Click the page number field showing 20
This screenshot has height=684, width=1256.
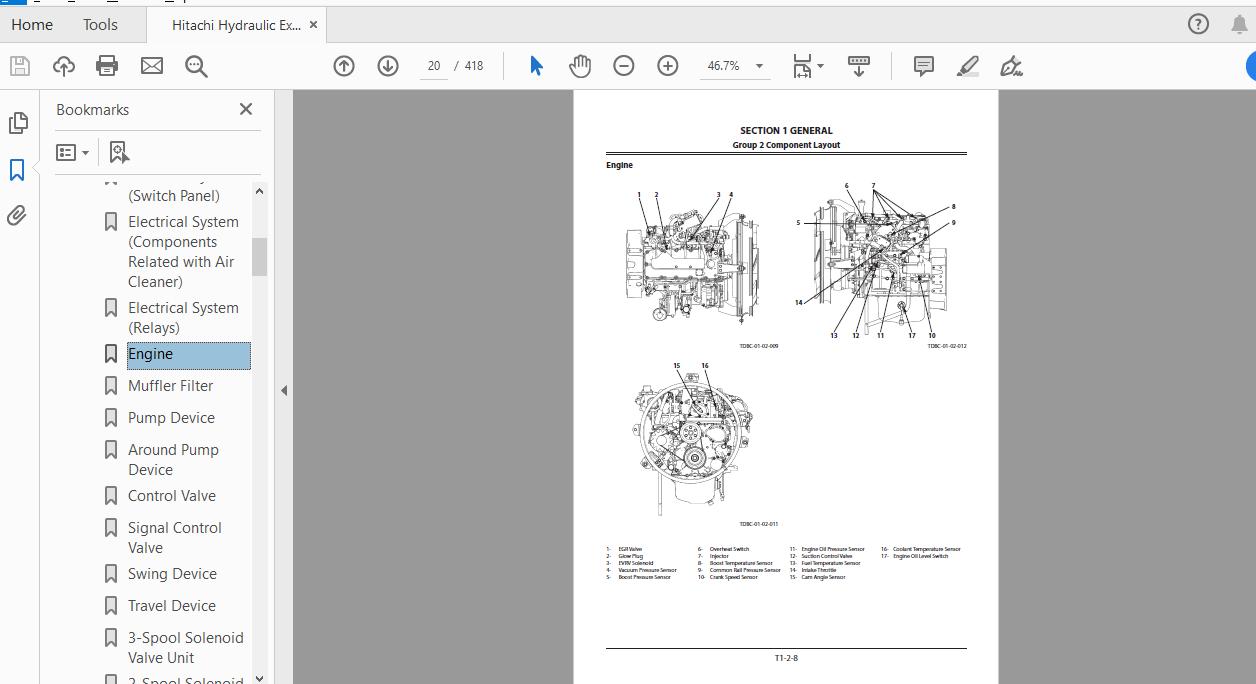pos(433,66)
